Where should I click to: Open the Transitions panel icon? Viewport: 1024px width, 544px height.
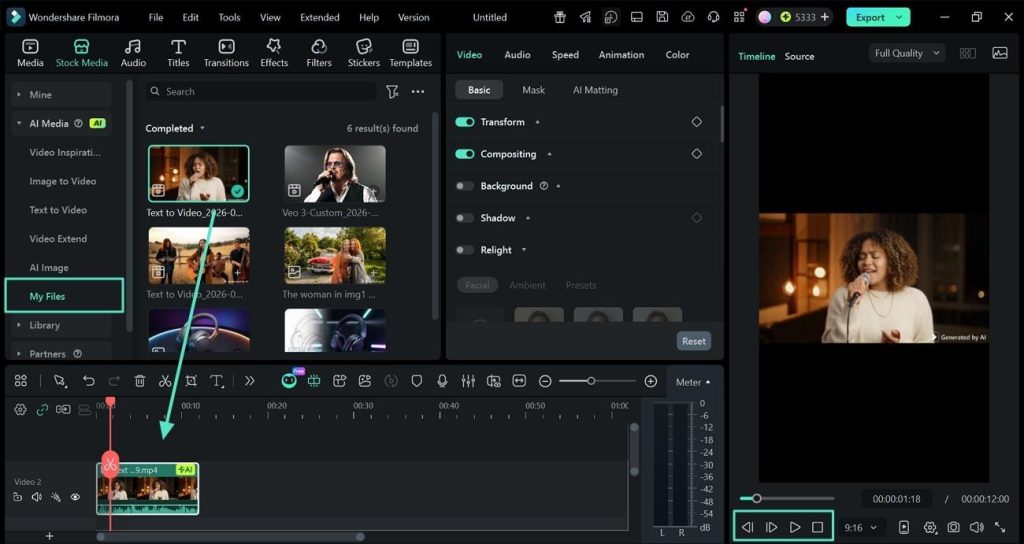226,47
